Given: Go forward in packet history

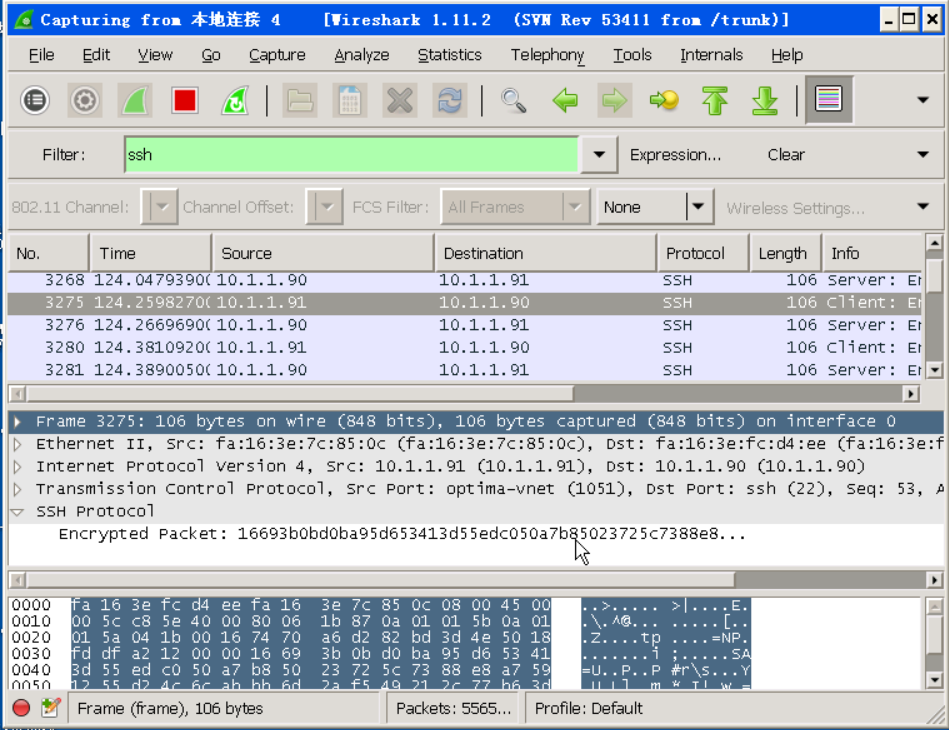Looking at the screenshot, I should click(614, 100).
